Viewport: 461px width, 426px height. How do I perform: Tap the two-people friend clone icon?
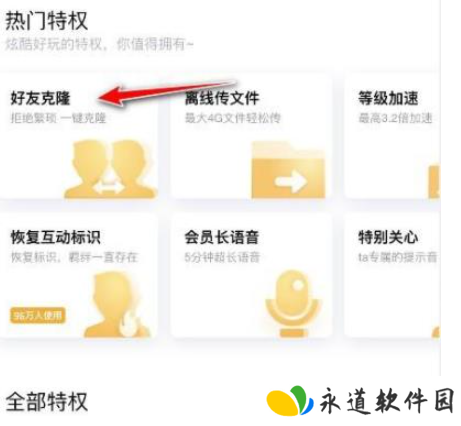110,169
